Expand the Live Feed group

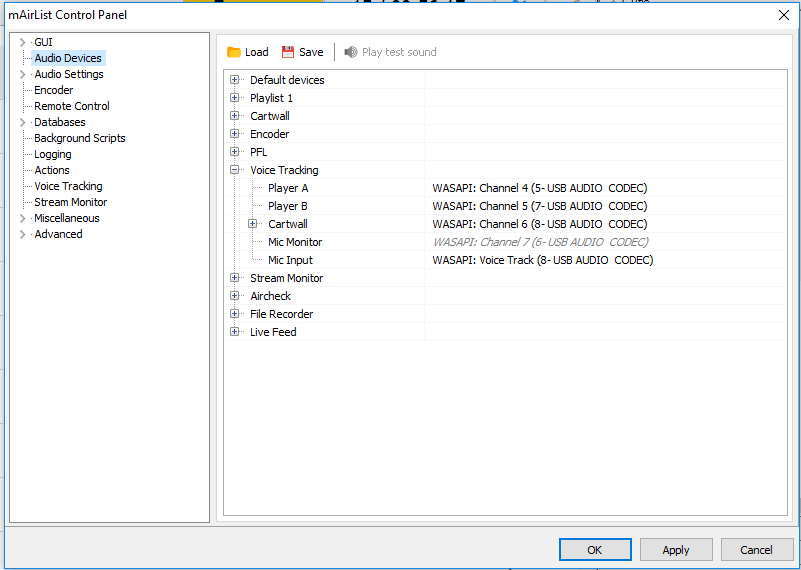coord(234,332)
